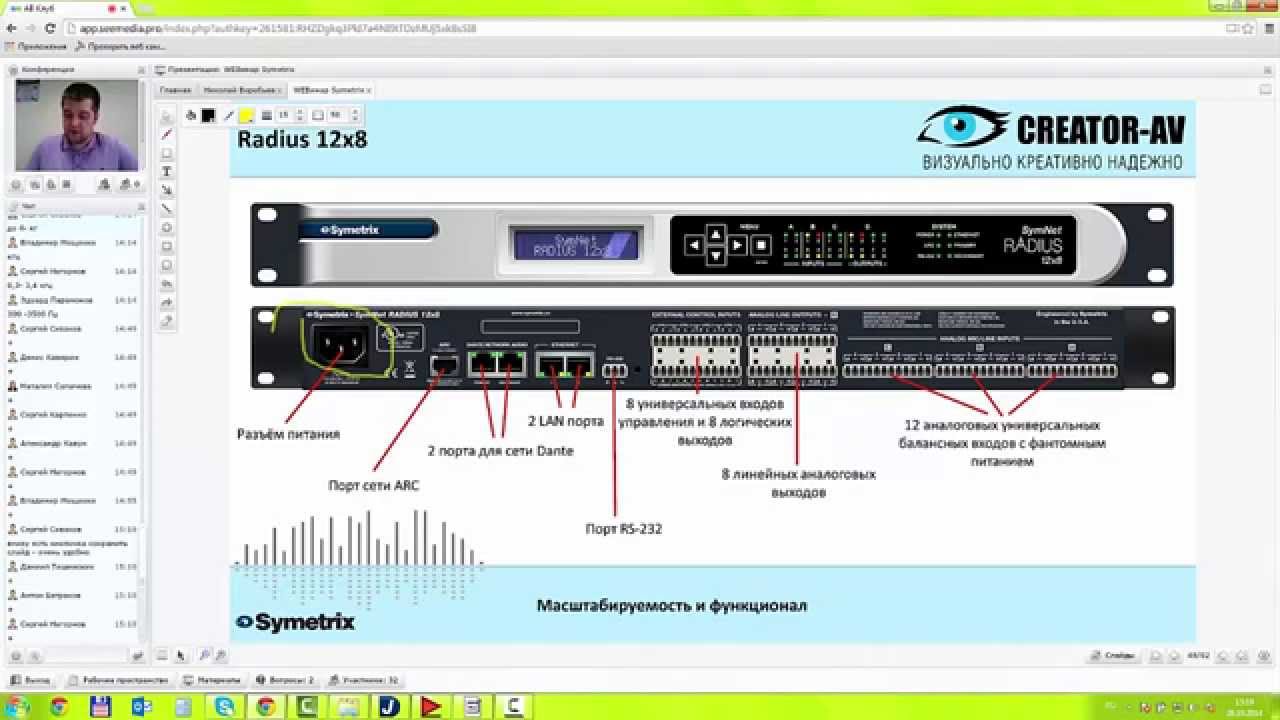The image size is (1280, 720).
Task: Click Наталия Сапачева chat entry
Action: coord(72,385)
